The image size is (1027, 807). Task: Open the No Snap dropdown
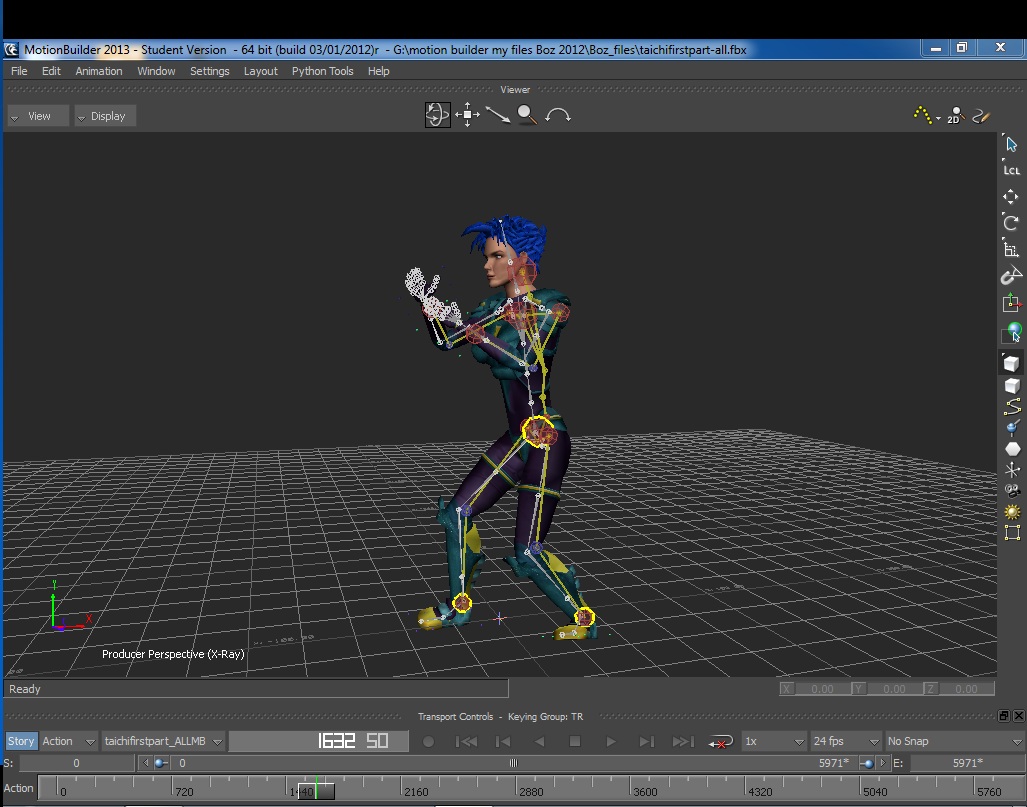(954, 741)
